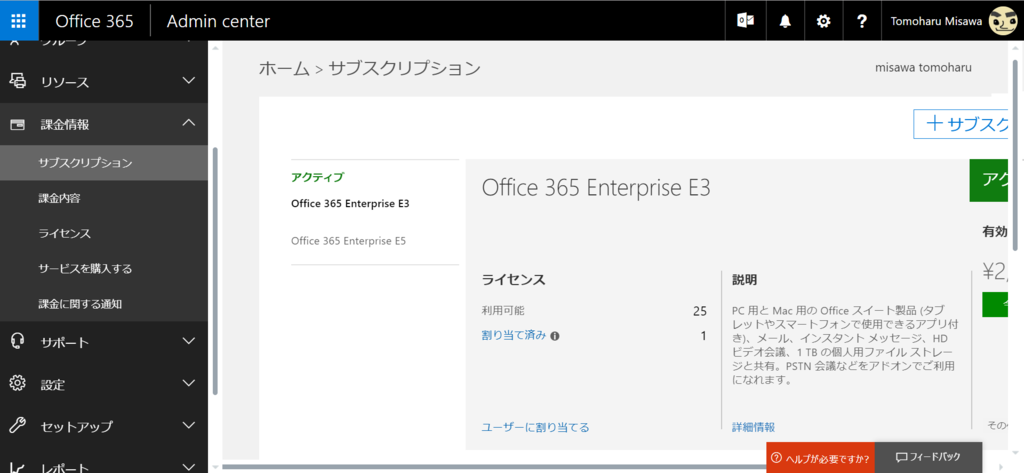Click the Tomoharu Misawa account name
Viewport: 1024px width, 473px height.
[936, 21]
